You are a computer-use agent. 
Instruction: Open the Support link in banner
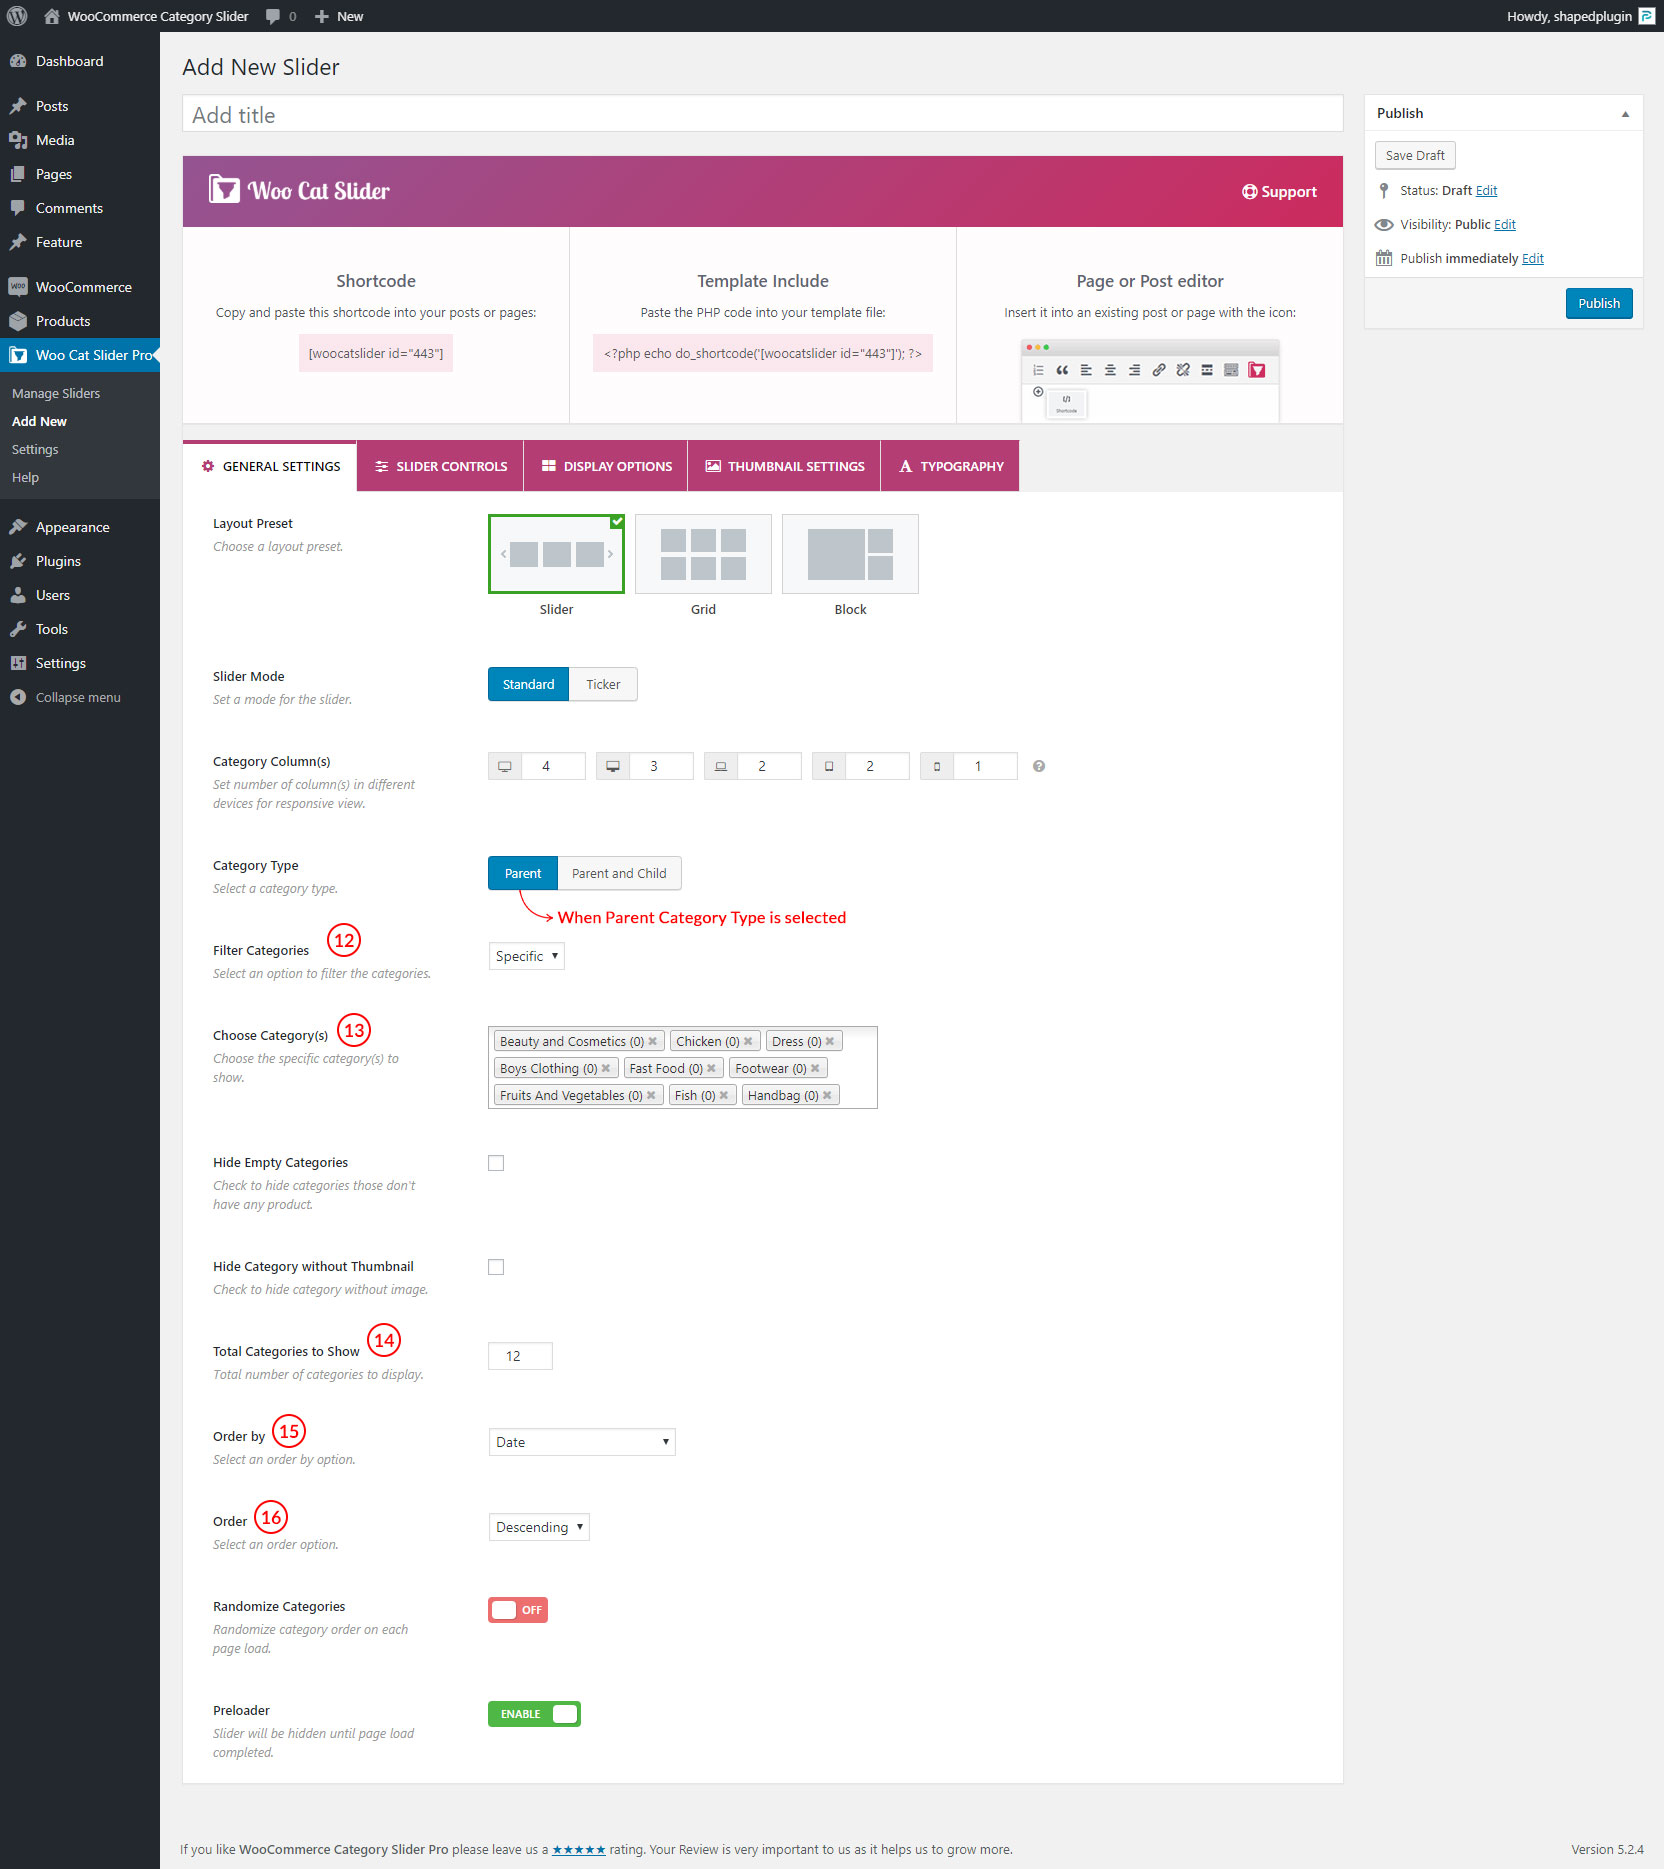[x=1279, y=192]
